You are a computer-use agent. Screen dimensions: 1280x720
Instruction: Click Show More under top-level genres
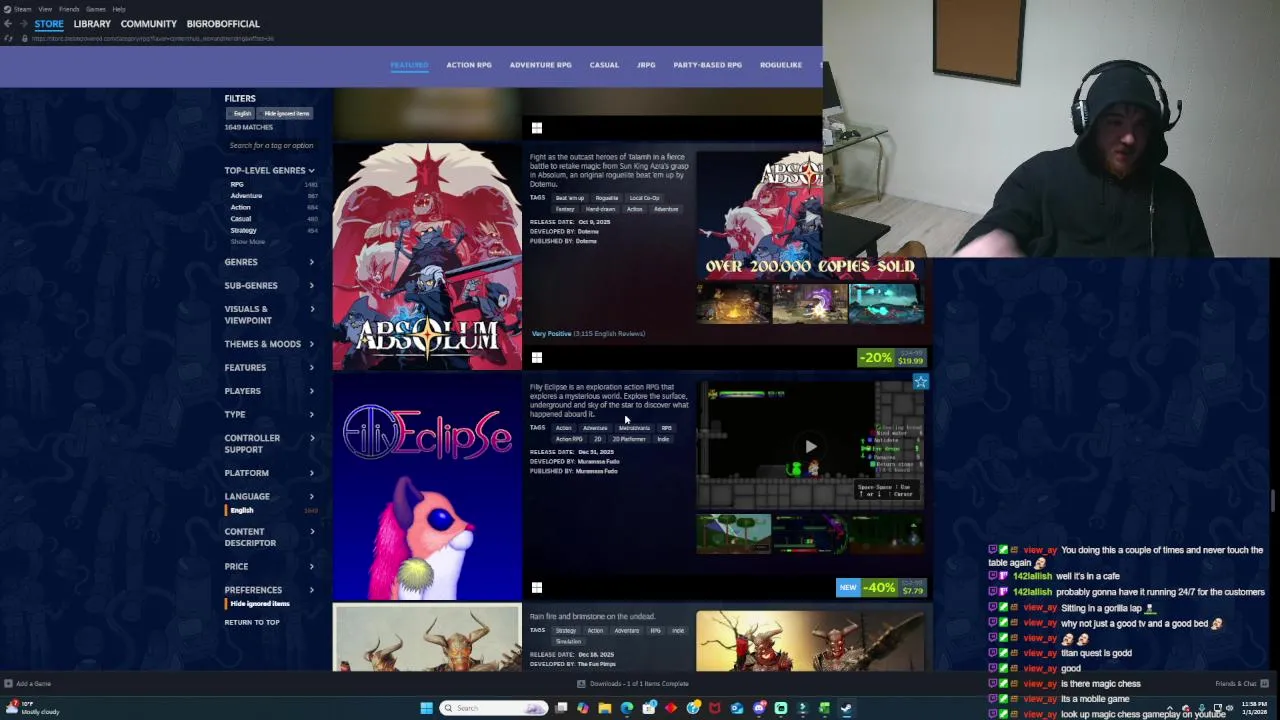pos(247,242)
